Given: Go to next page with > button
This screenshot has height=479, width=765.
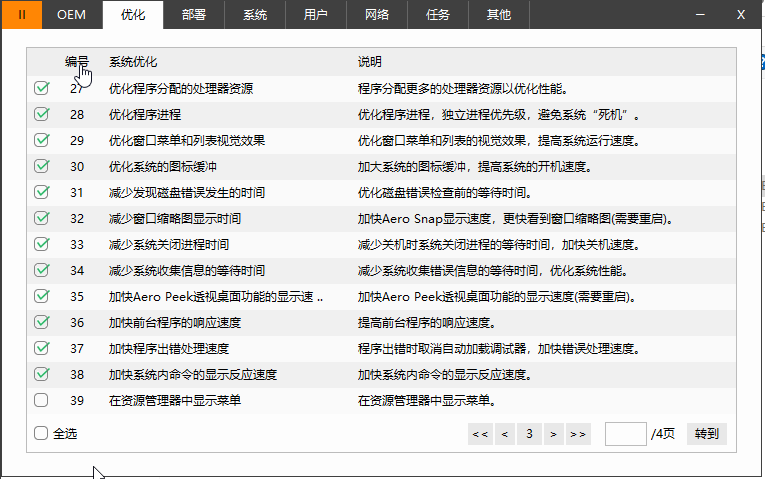Looking at the screenshot, I should pyautogui.click(x=552, y=434).
